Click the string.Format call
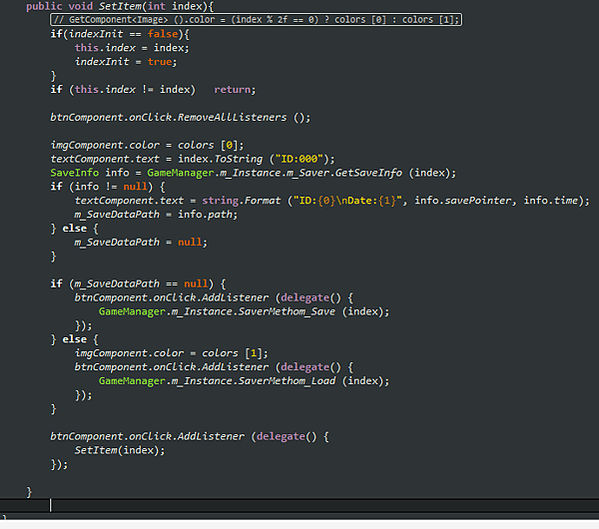 [x=241, y=201]
